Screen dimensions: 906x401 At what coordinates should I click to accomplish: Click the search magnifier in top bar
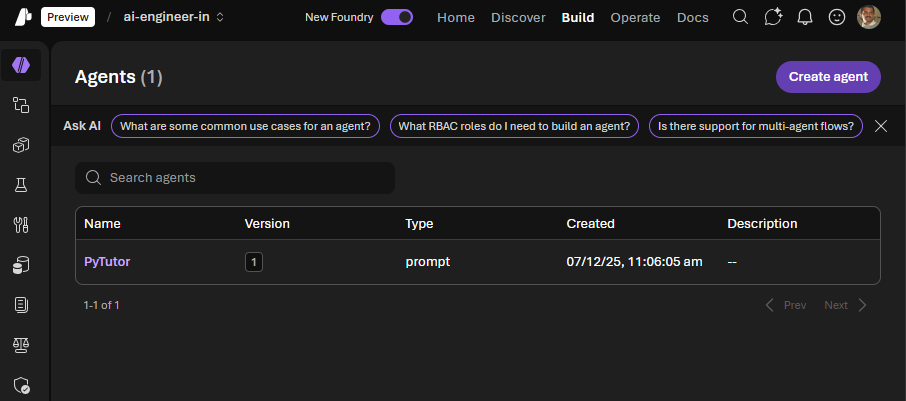click(x=740, y=17)
